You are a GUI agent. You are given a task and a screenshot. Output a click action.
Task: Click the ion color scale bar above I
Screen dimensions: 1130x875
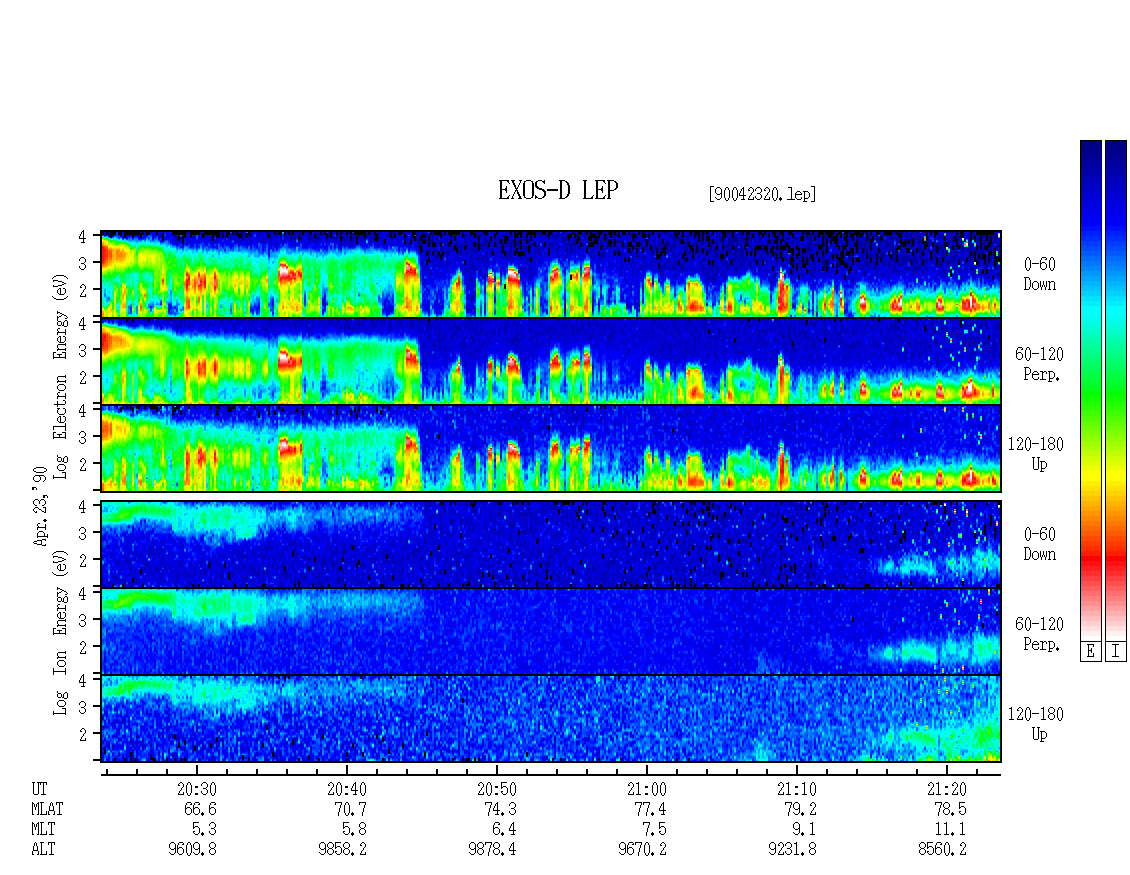(1116, 390)
